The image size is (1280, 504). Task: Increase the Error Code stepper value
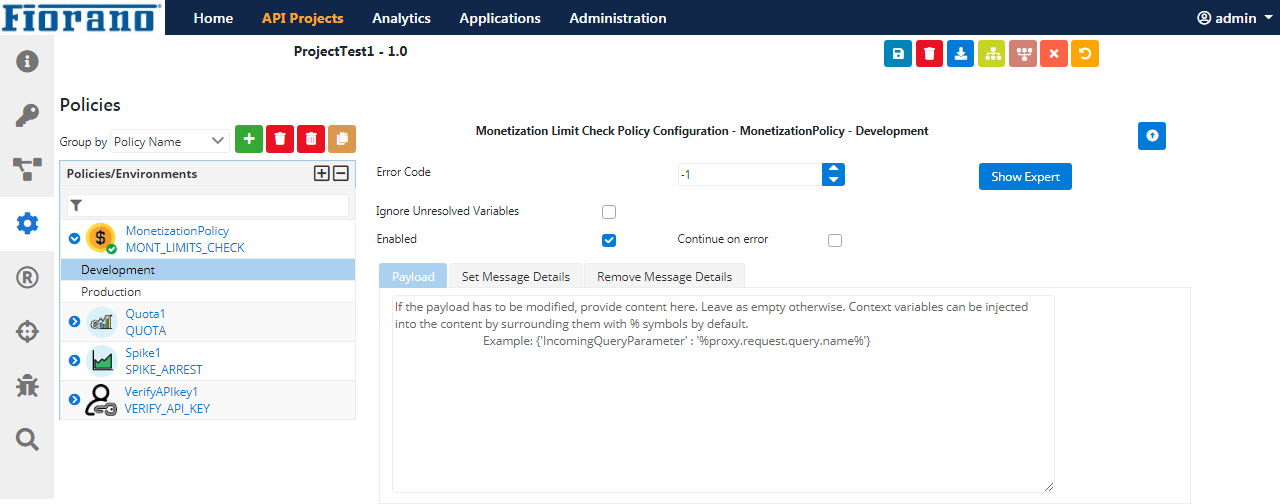833,169
